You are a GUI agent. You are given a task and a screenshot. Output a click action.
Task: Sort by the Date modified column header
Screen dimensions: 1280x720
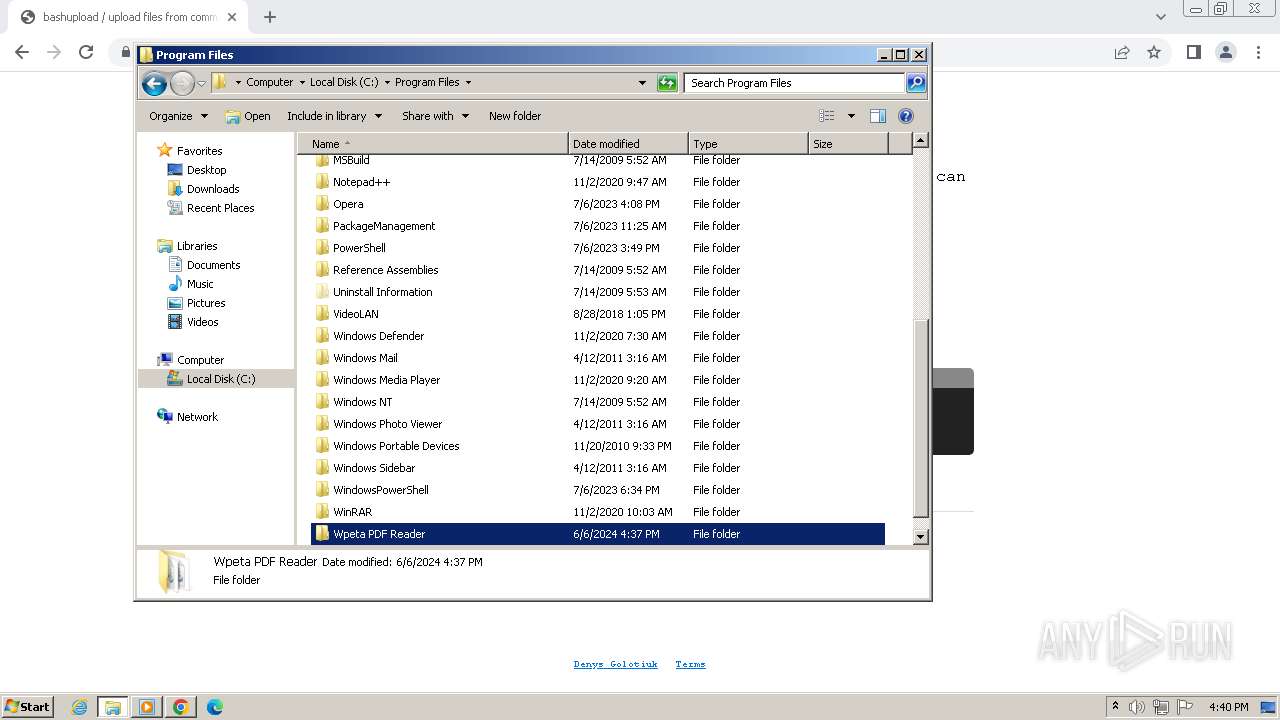pos(628,144)
